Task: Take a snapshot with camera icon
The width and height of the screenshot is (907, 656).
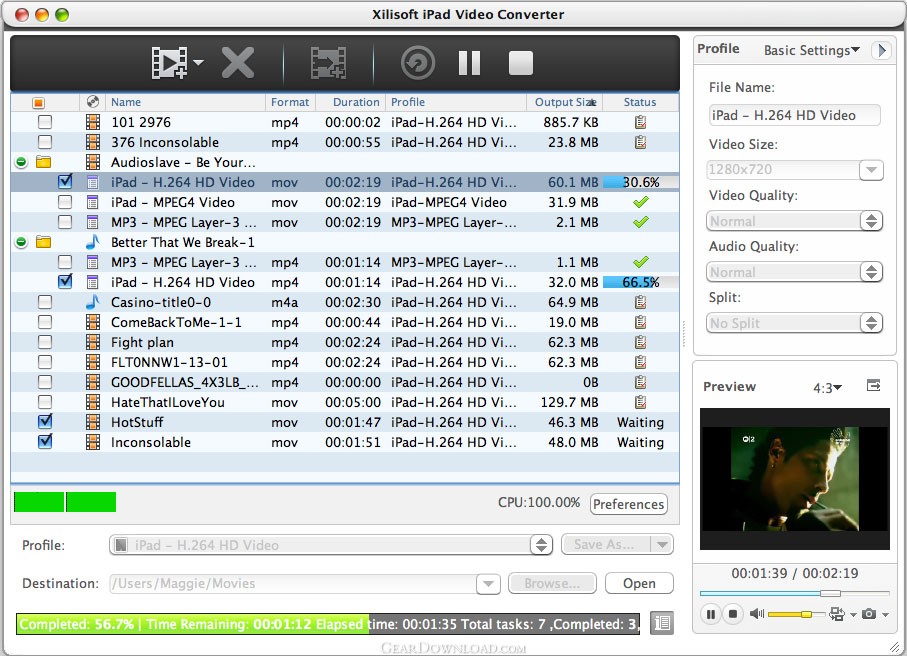Action: (x=869, y=614)
